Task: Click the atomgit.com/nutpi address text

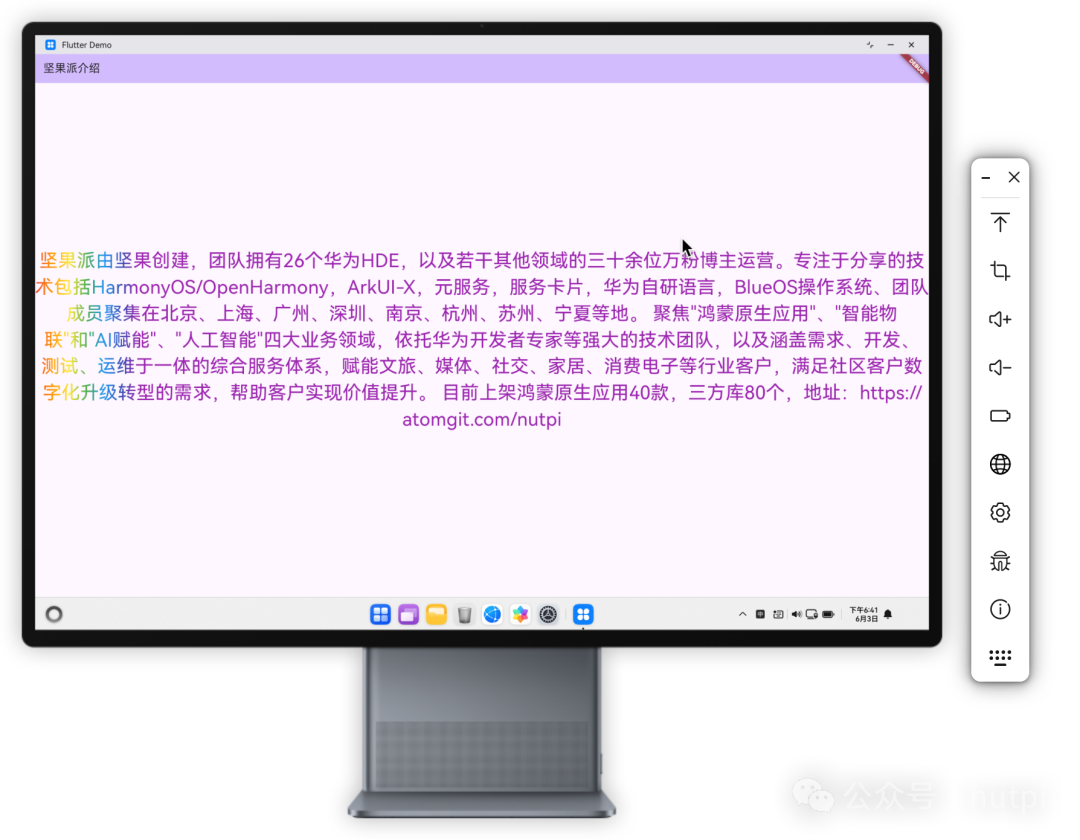Action: (x=481, y=419)
